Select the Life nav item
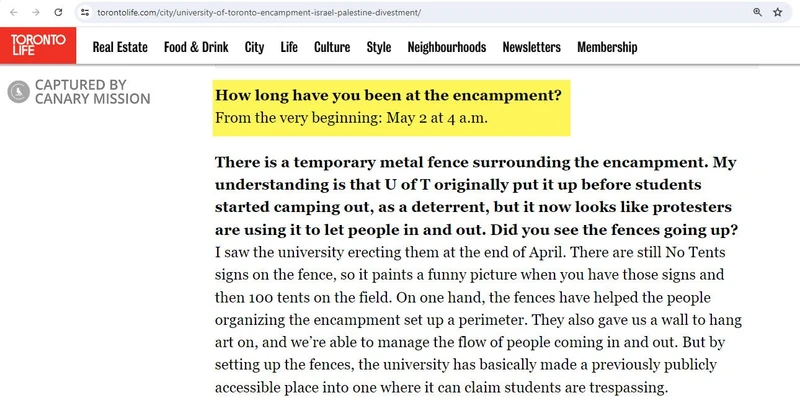The width and height of the screenshot is (800, 419). click(x=289, y=47)
